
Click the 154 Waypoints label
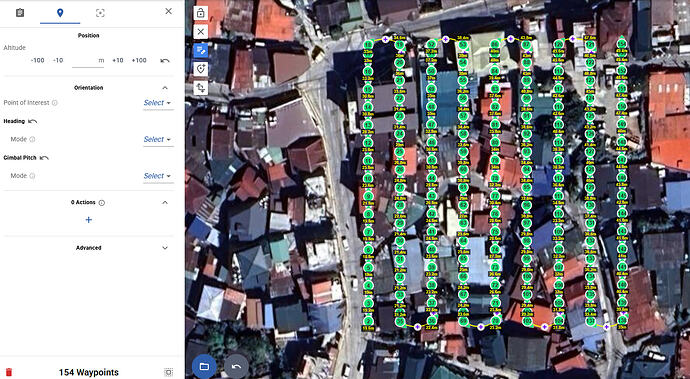coord(88,372)
